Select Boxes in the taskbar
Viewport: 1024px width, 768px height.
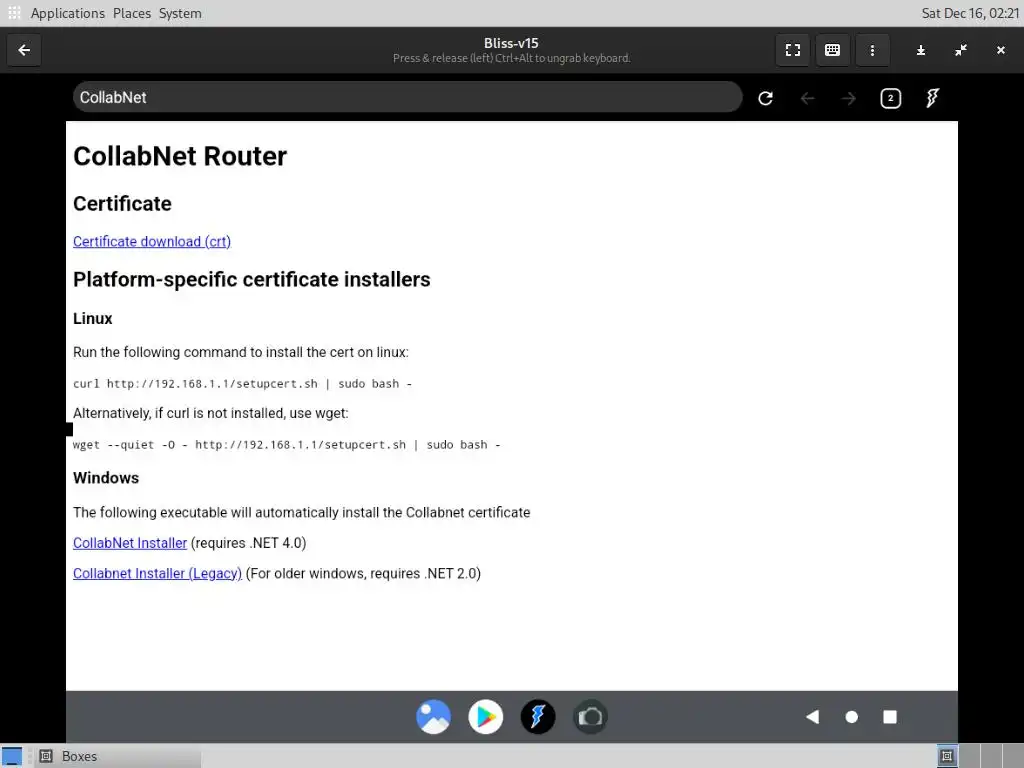118,756
